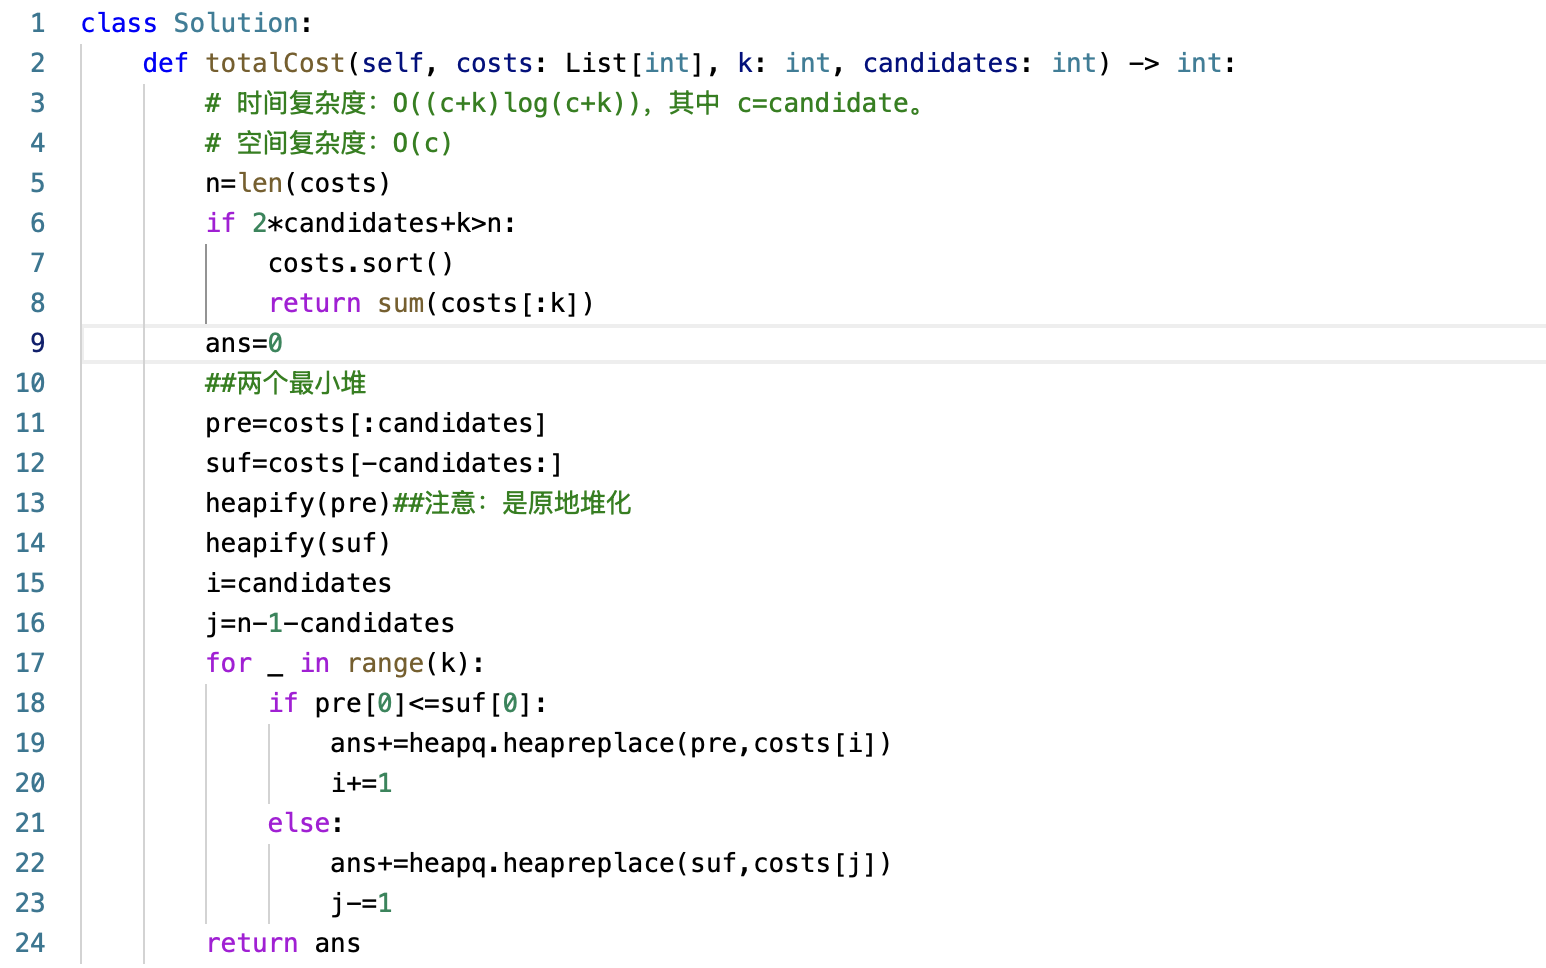Click the time complexity comment on line 3

(x=560, y=102)
